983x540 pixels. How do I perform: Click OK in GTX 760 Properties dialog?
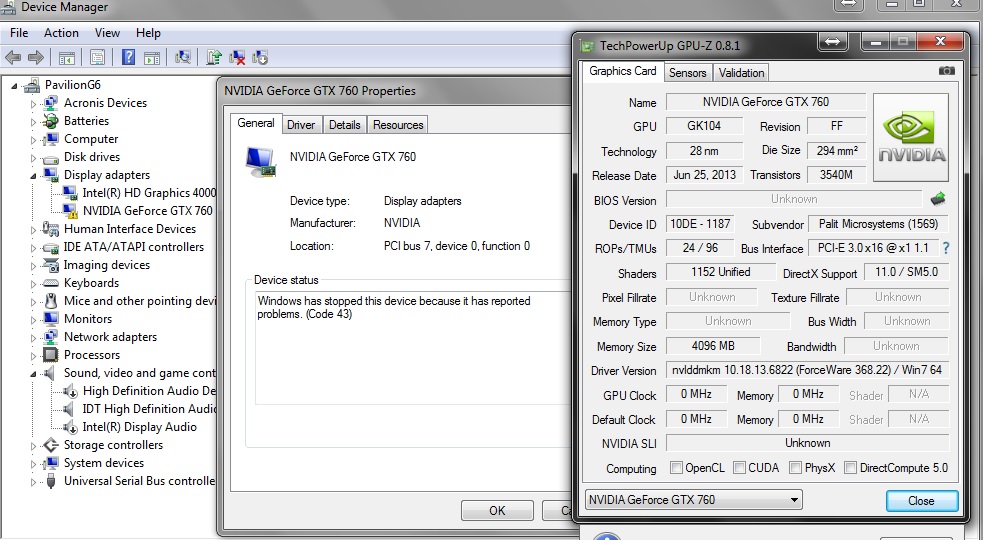497,511
